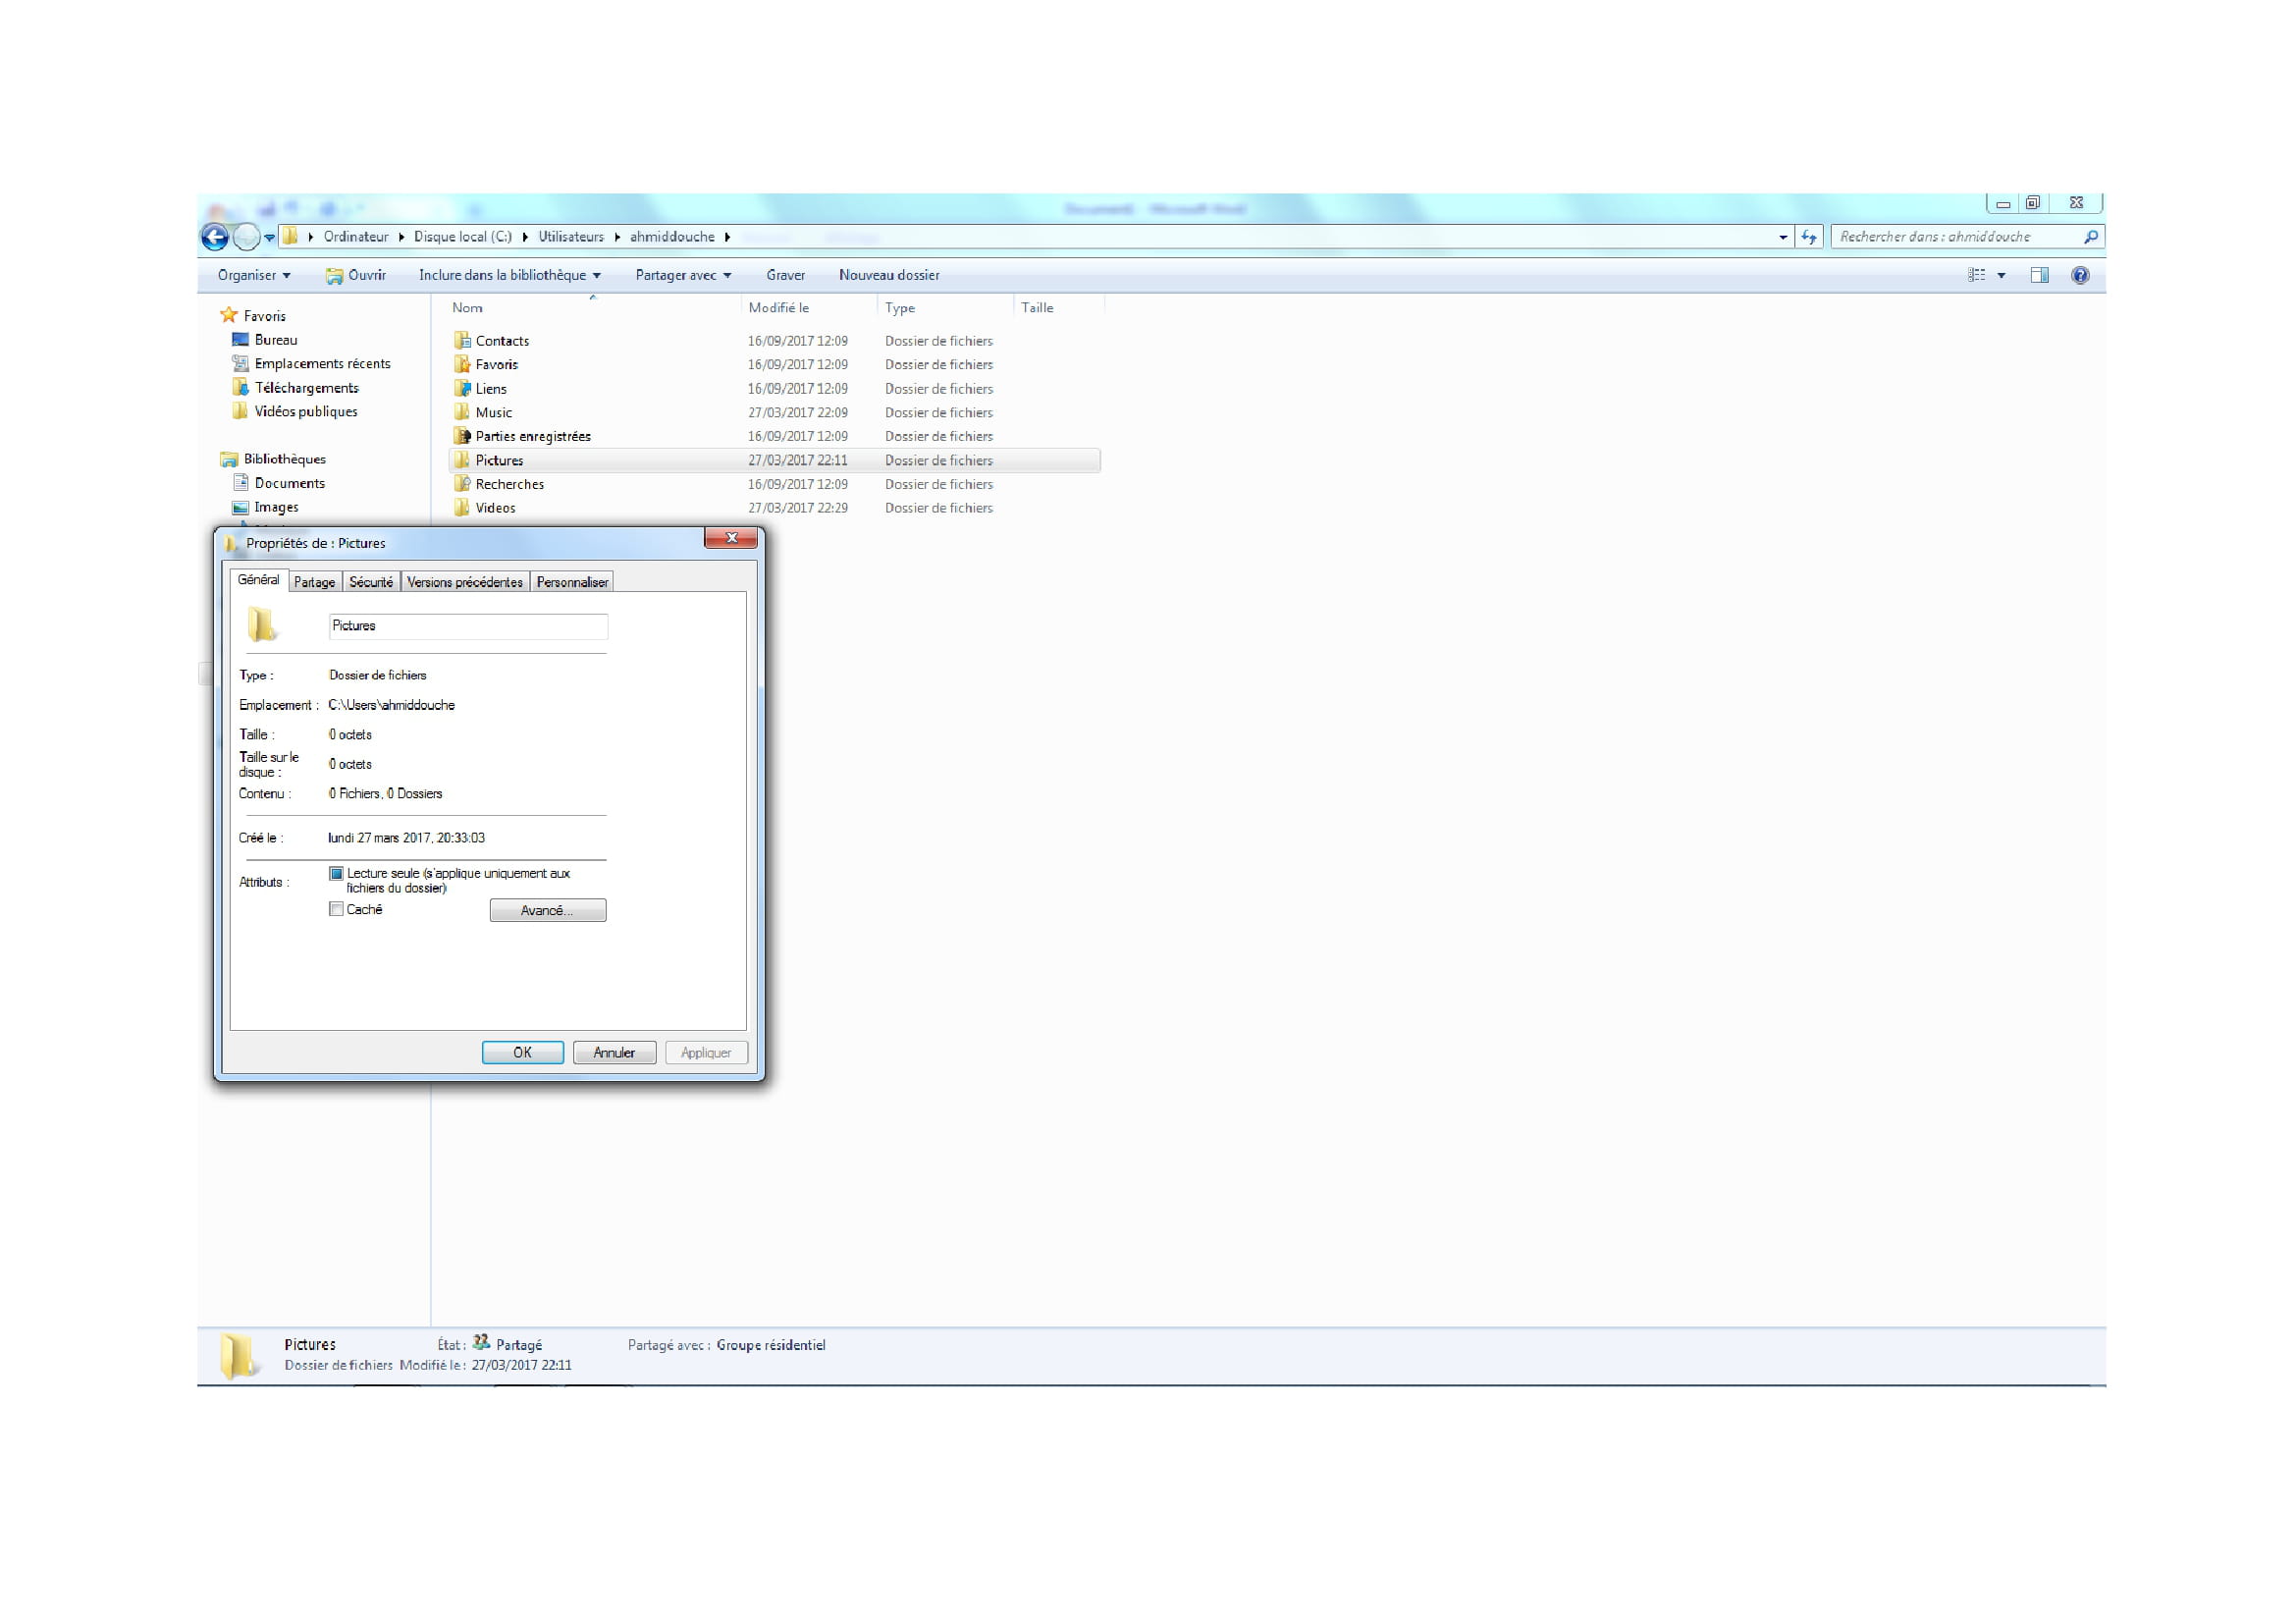
Task: Select the Contacts folder icon
Action: [462, 340]
